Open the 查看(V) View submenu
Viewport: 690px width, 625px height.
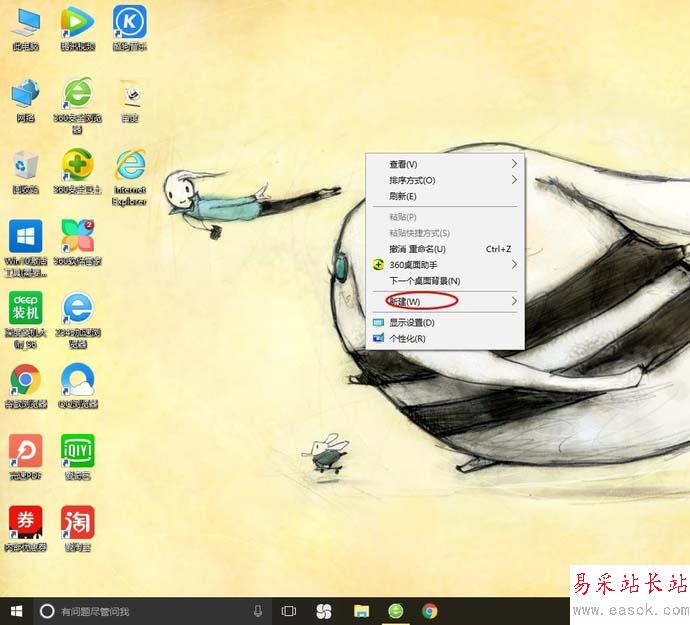445,164
